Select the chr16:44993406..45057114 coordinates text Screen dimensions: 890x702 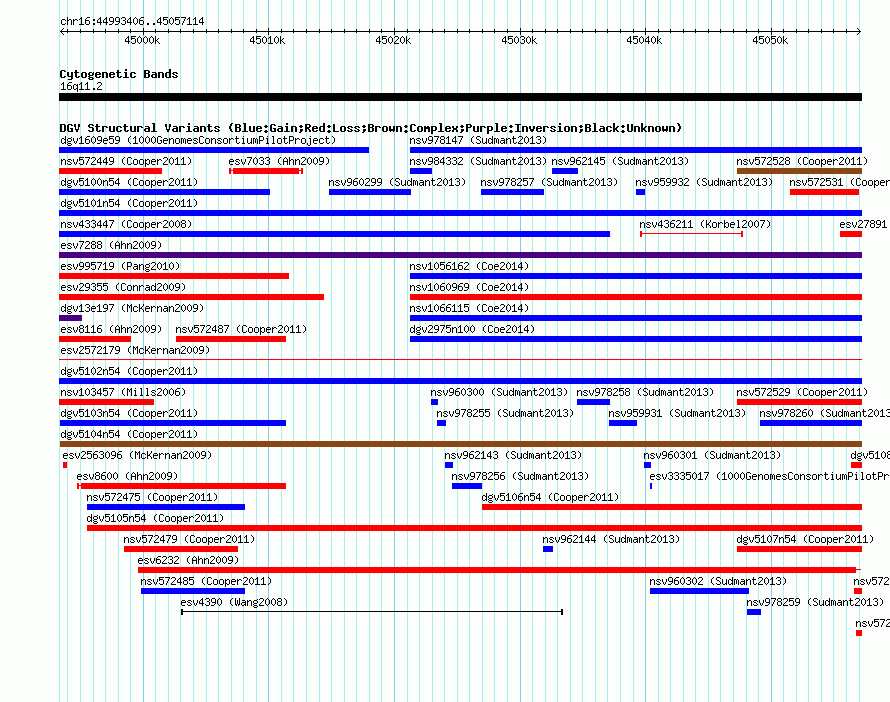(132, 21)
